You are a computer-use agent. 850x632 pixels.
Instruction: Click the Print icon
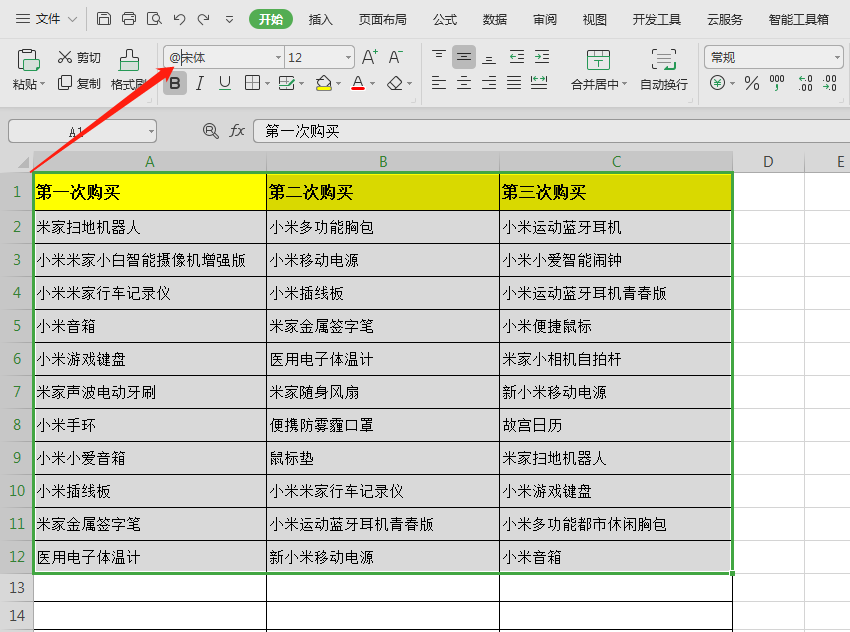pos(129,19)
